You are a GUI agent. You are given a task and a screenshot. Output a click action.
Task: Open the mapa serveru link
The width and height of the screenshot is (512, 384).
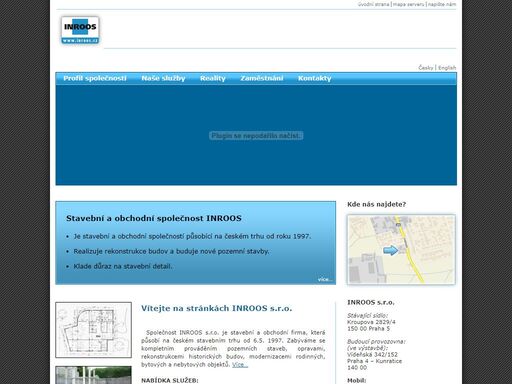point(409,4)
